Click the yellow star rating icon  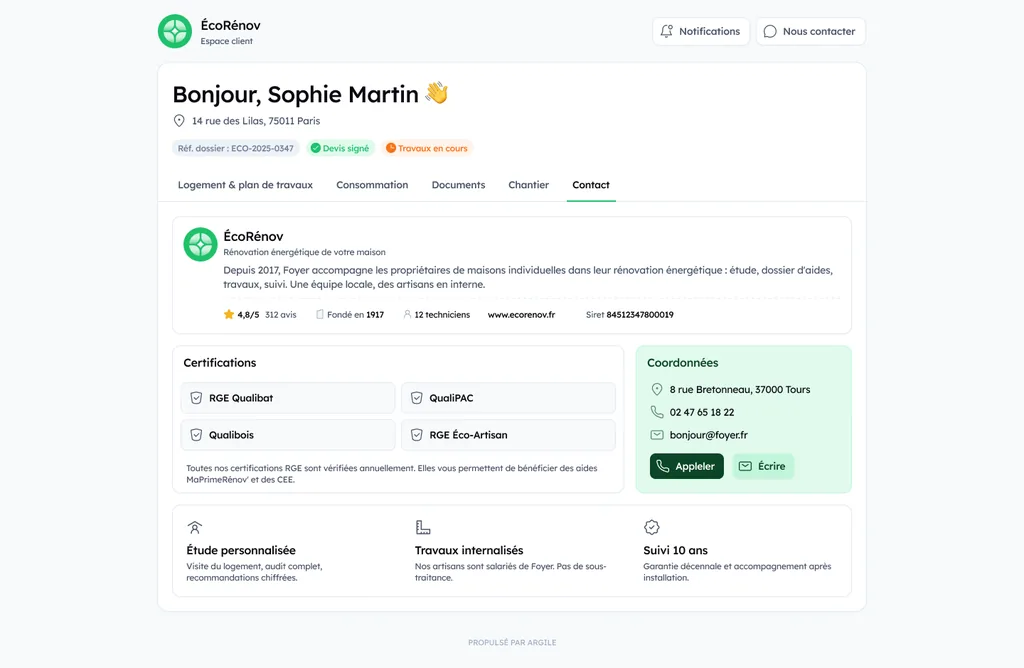pyautogui.click(x=229, y=315)
